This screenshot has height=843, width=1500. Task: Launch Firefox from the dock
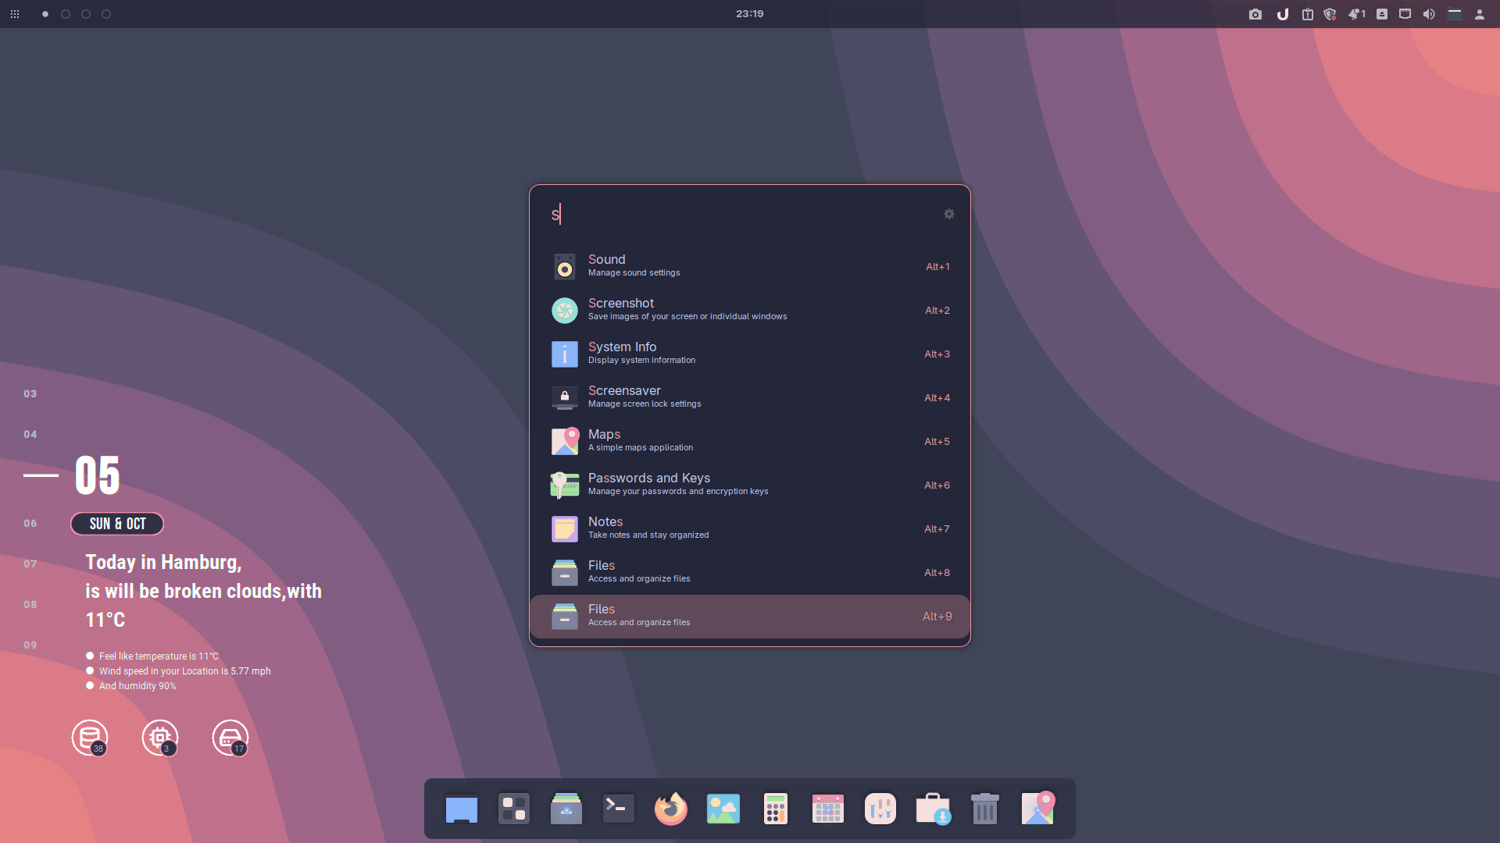coord(671,809)
